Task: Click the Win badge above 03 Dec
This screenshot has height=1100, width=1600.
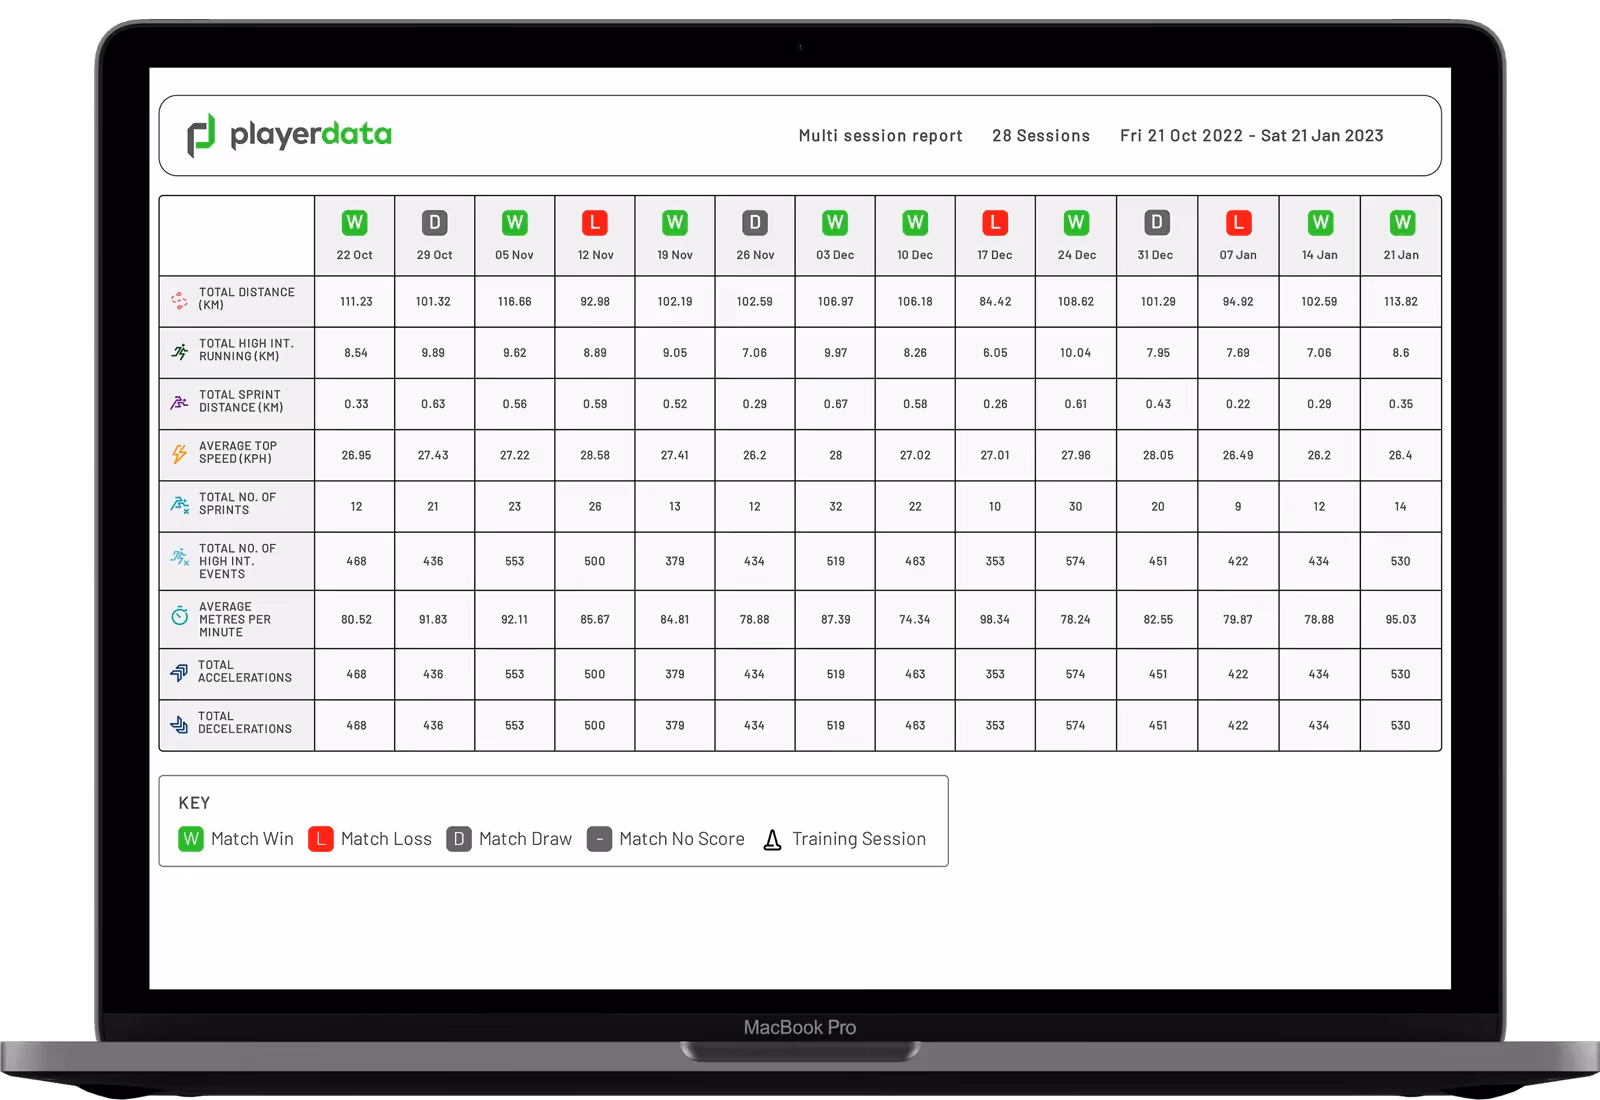Action: [835, 222]
